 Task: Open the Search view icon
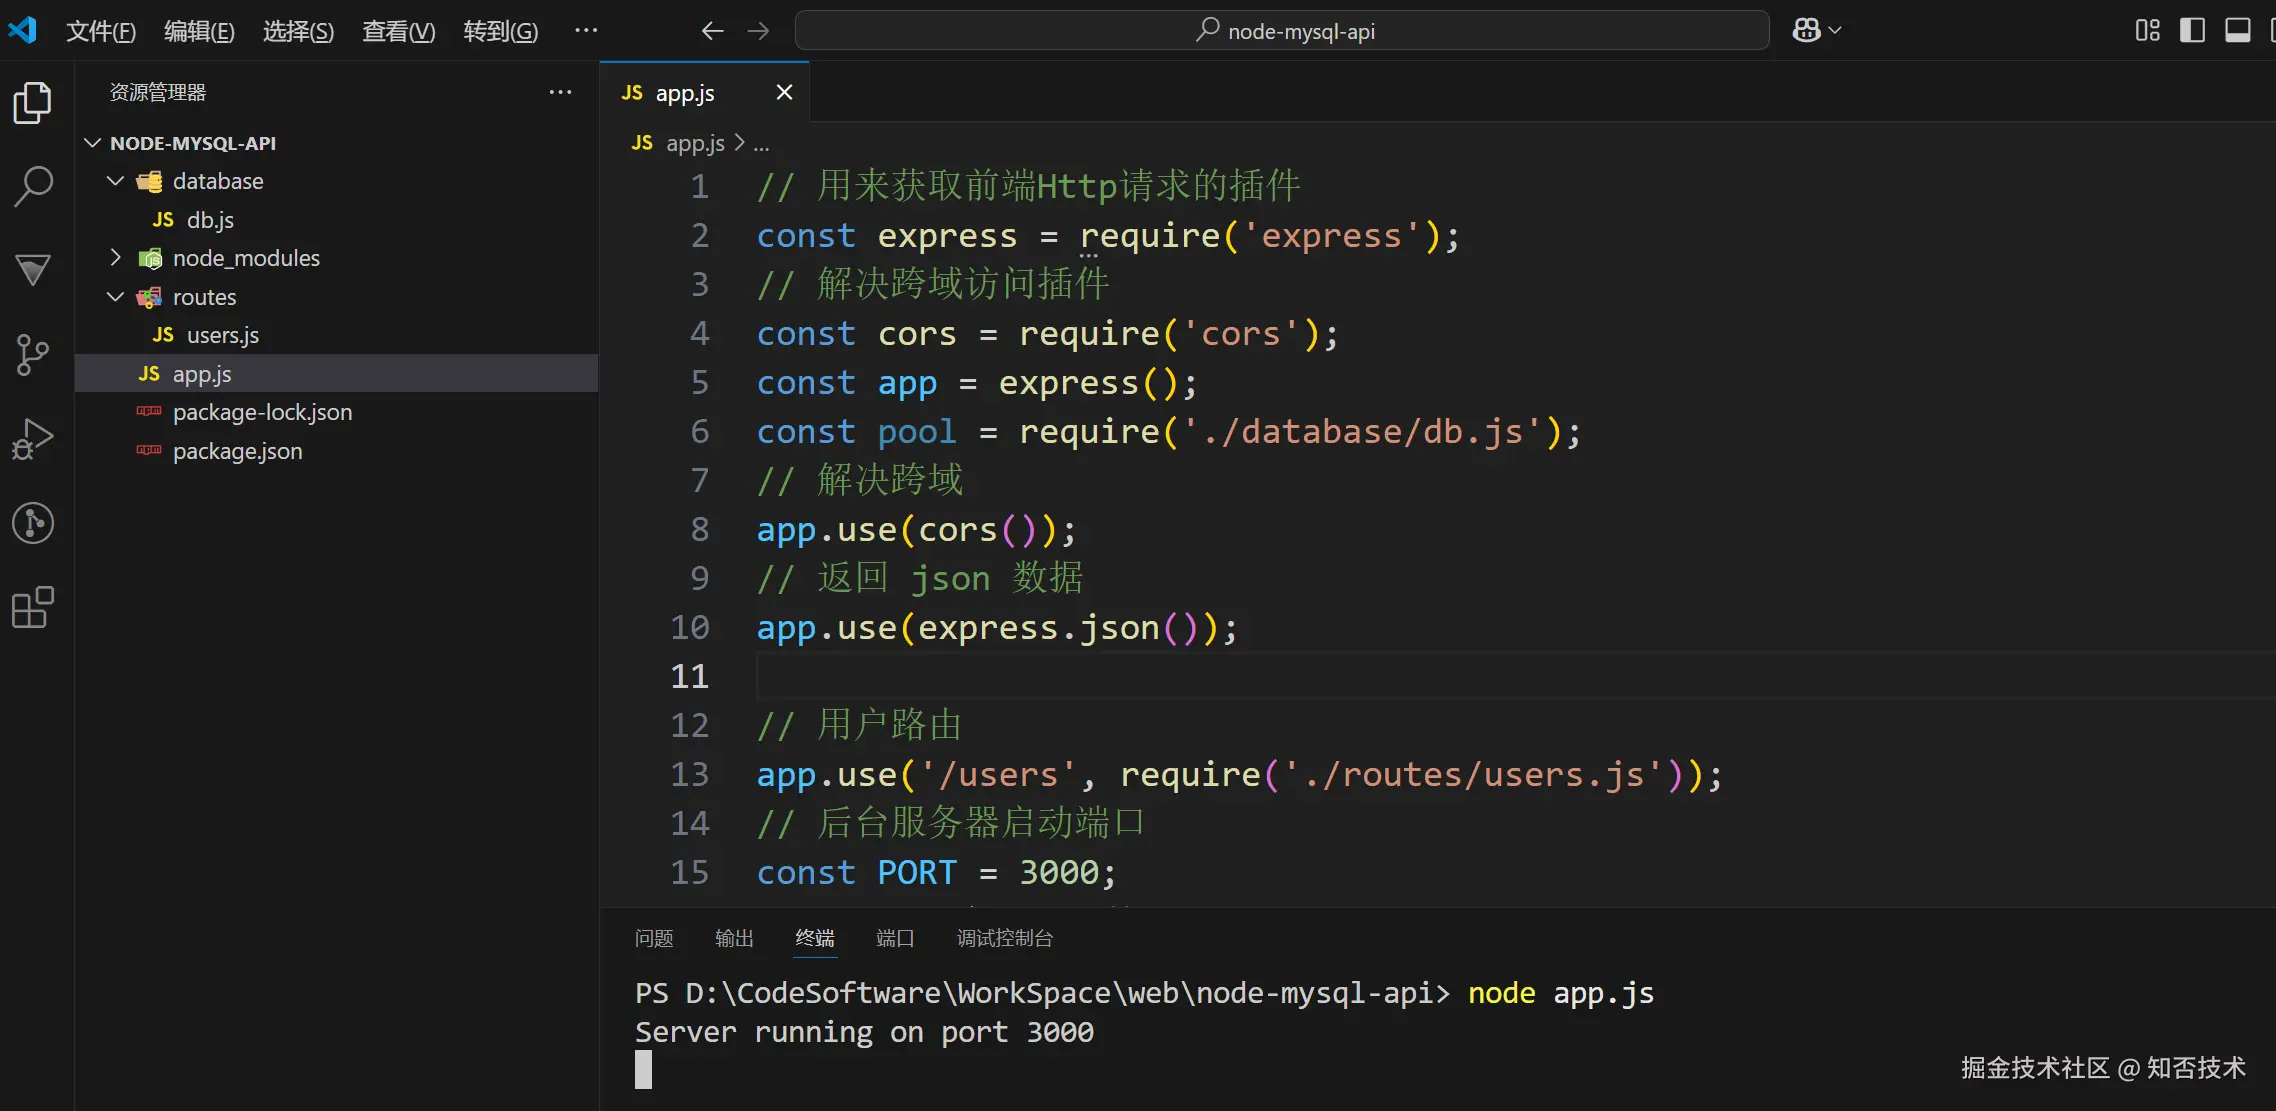click(33, 186)
